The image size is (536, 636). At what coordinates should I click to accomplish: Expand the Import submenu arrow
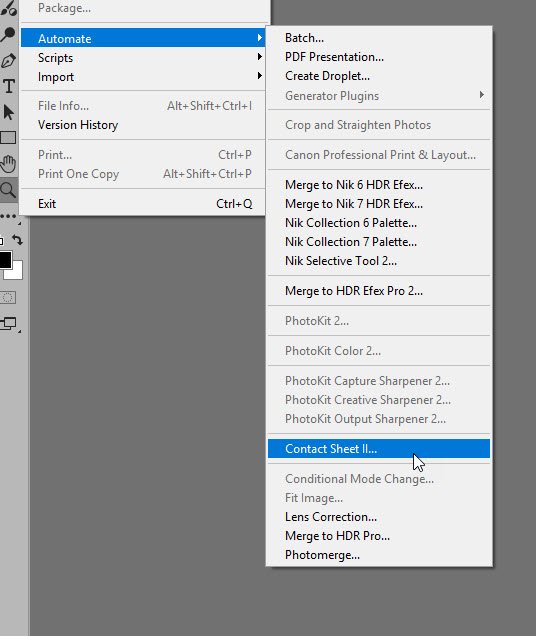pyautogui.click(x=259, y=76)
